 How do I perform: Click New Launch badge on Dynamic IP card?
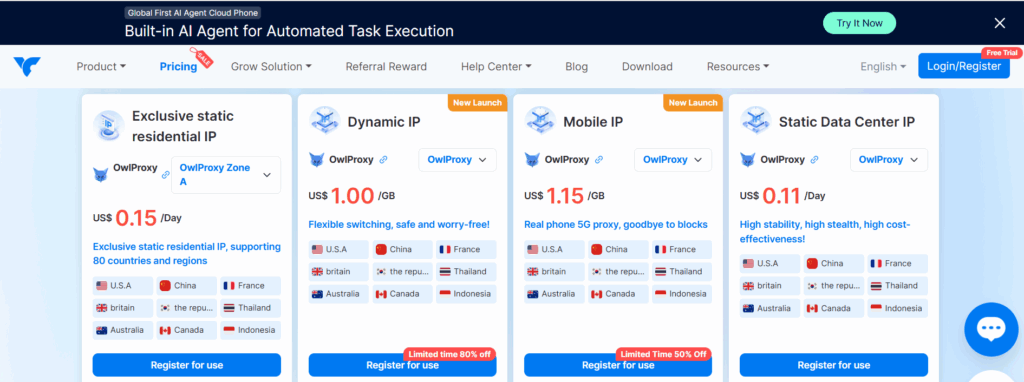coord(477,103)
